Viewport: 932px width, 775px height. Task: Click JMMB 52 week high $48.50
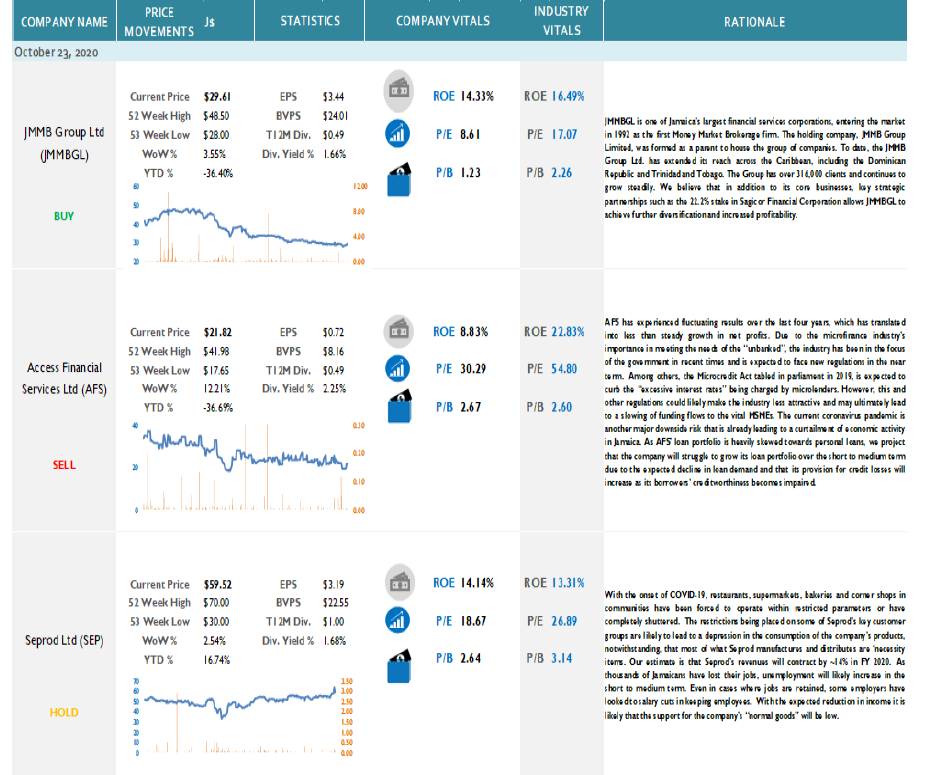(216, 116)
